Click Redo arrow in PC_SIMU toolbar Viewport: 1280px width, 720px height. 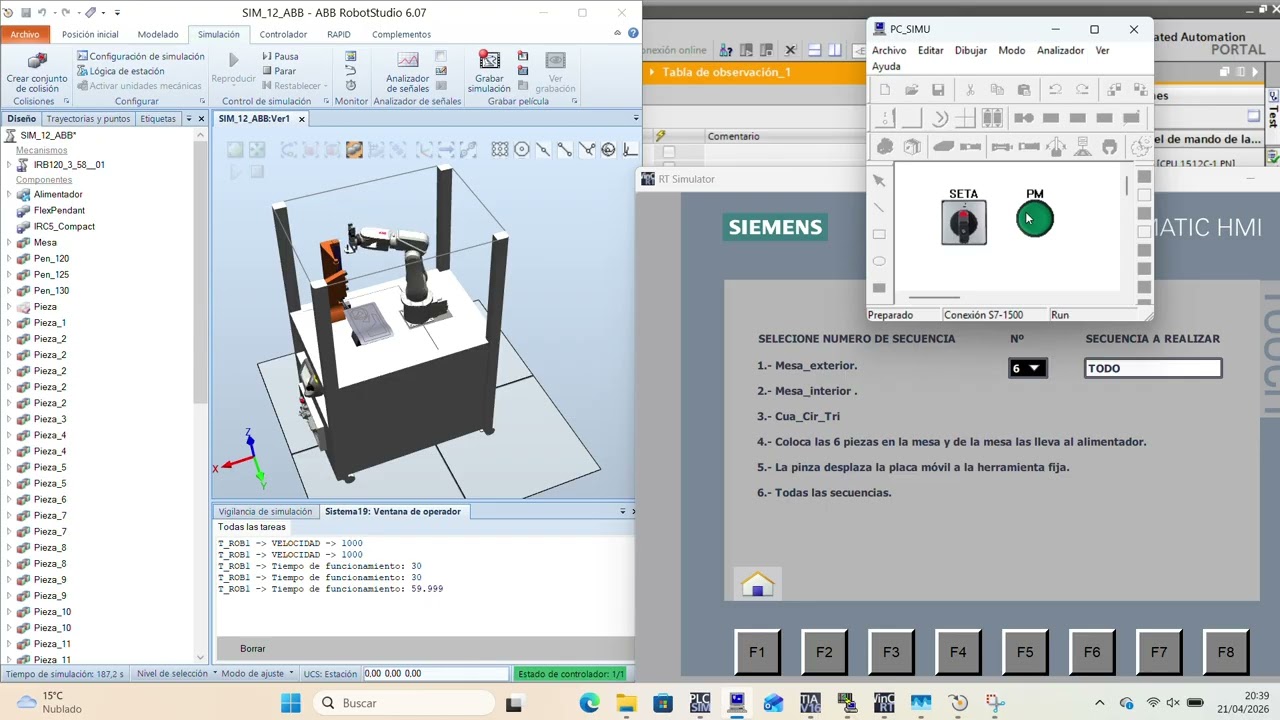tap(1082, 90)
